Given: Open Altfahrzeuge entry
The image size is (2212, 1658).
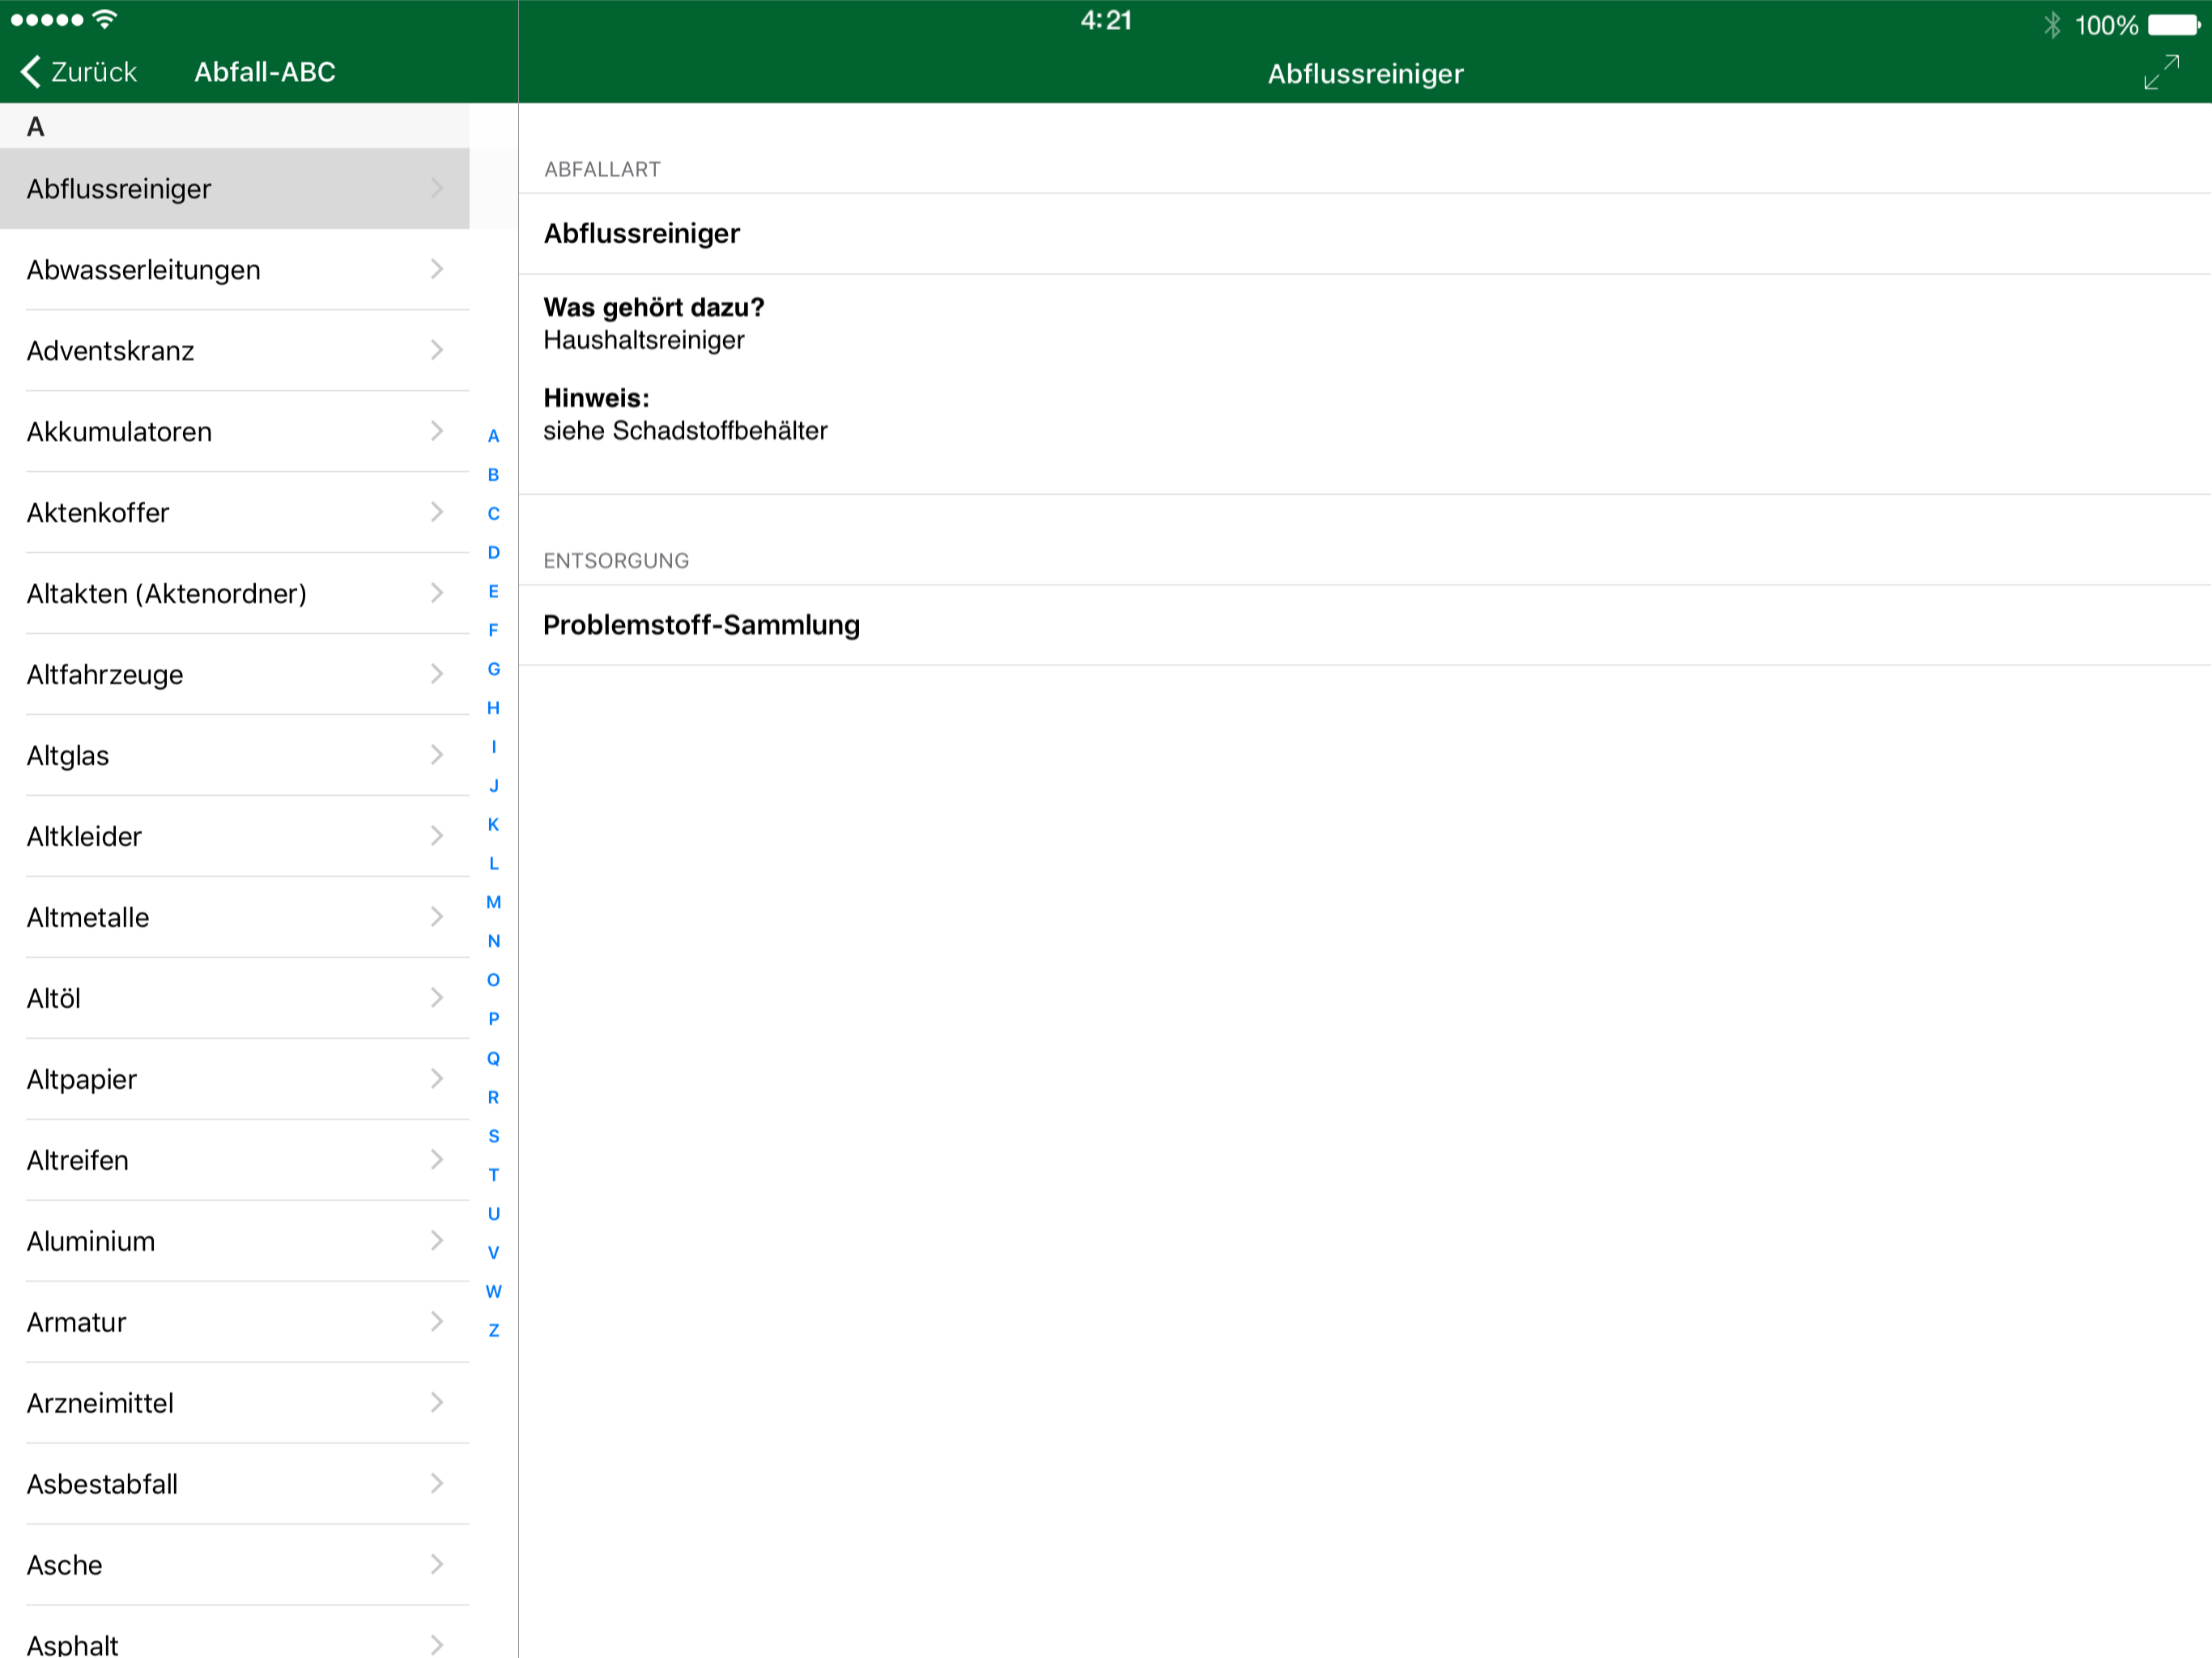Looking at the screenshot, I should tap(234, 675).
